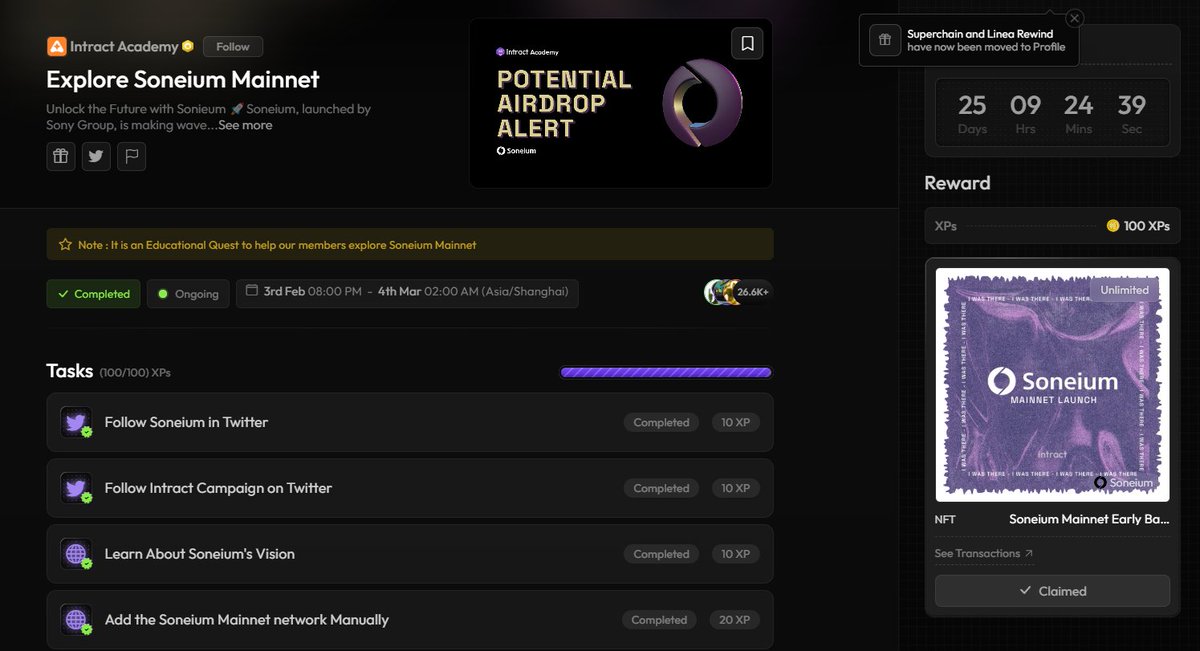Click the Reward section heading
Screen dimensions: 1200x651
(x=957, y=183)
